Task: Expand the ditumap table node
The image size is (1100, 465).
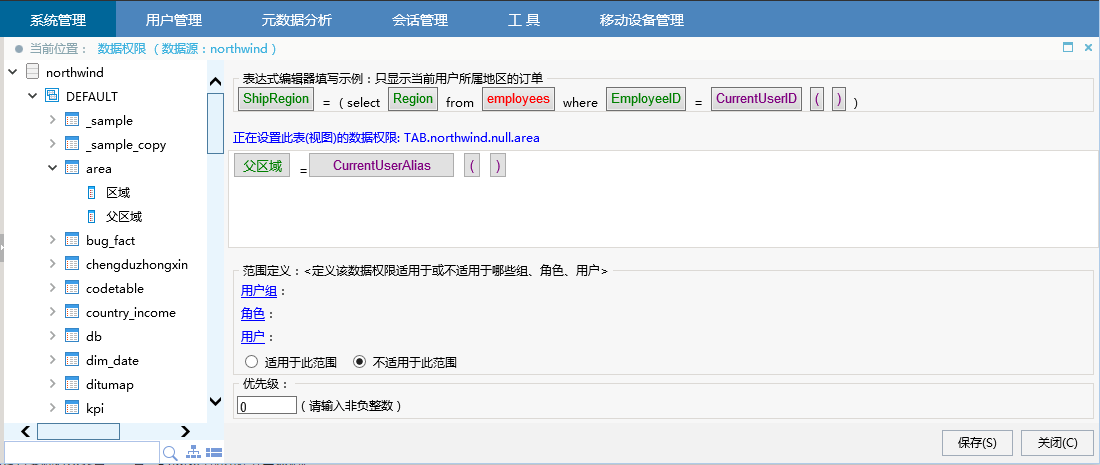Action: [x=52, y=384]
